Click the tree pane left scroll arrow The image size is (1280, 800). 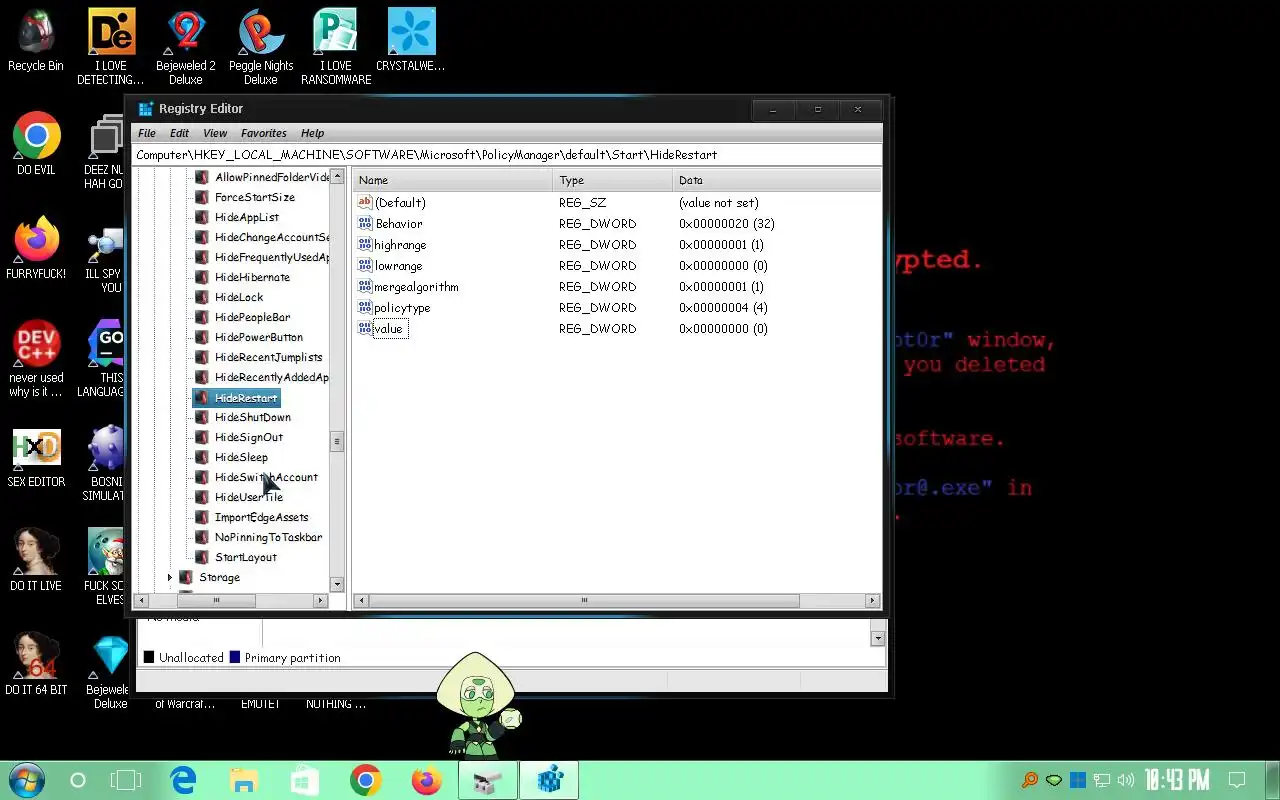pos(140,600)
